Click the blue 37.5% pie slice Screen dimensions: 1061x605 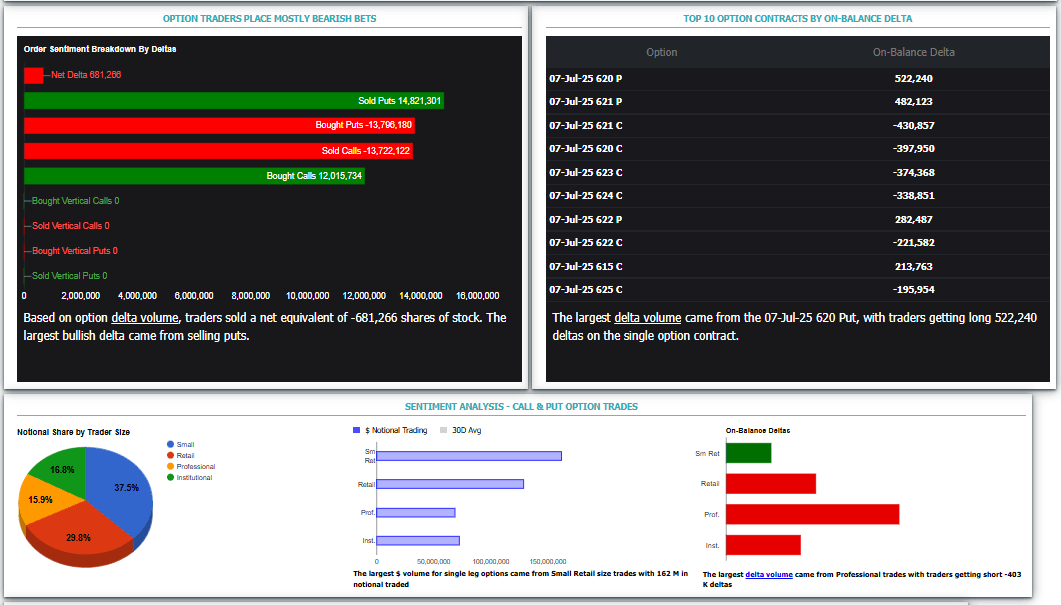(x=122, y=487)
